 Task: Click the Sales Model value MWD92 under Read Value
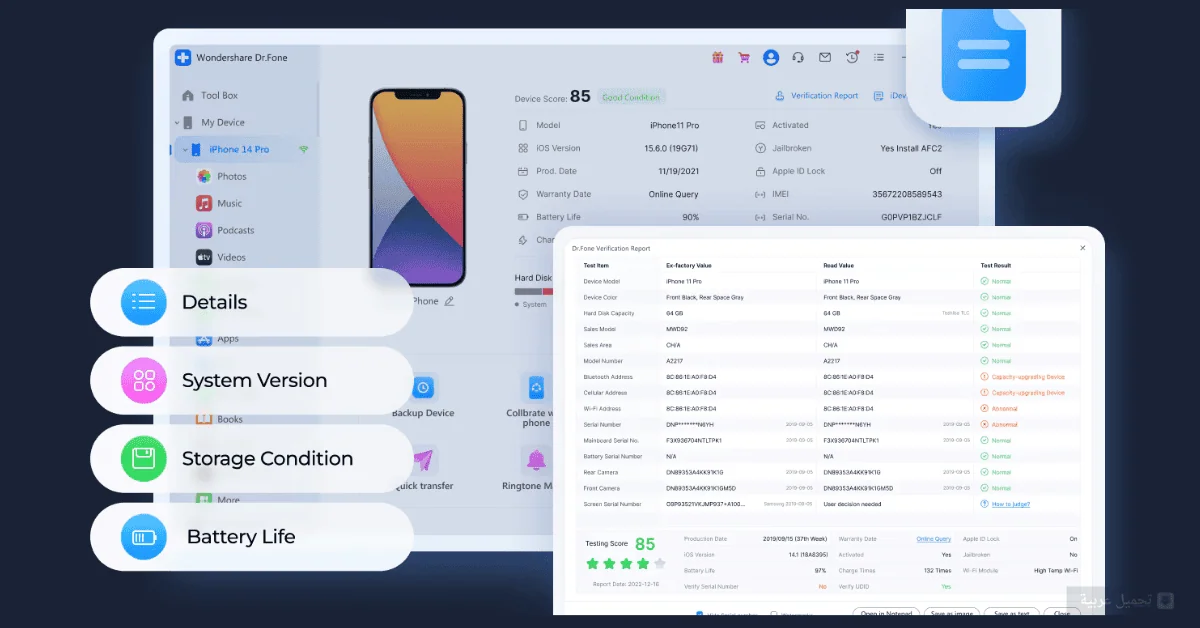(834, 329)
